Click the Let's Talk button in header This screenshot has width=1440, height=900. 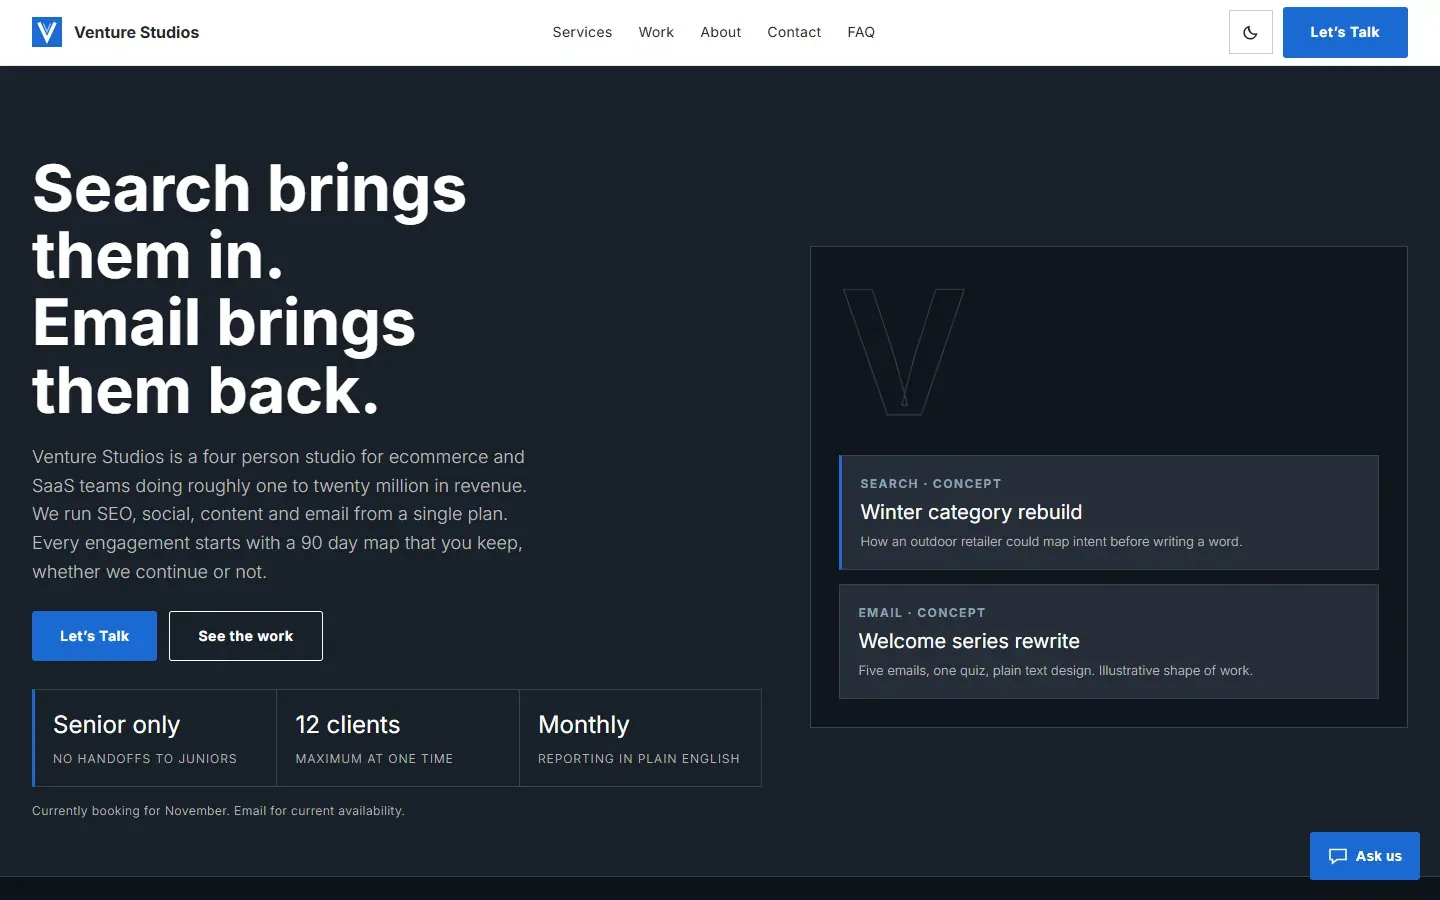click(x=1345, y=32)
